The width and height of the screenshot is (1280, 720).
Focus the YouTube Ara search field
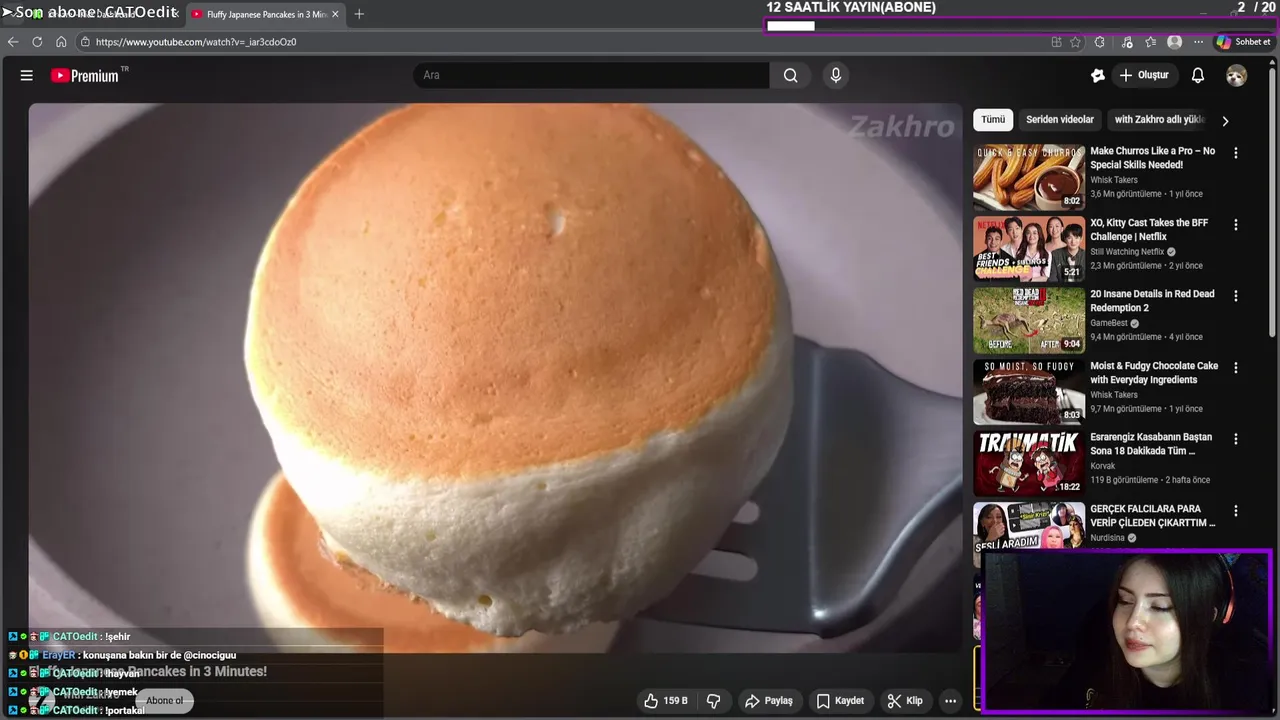tap(591, 75)
